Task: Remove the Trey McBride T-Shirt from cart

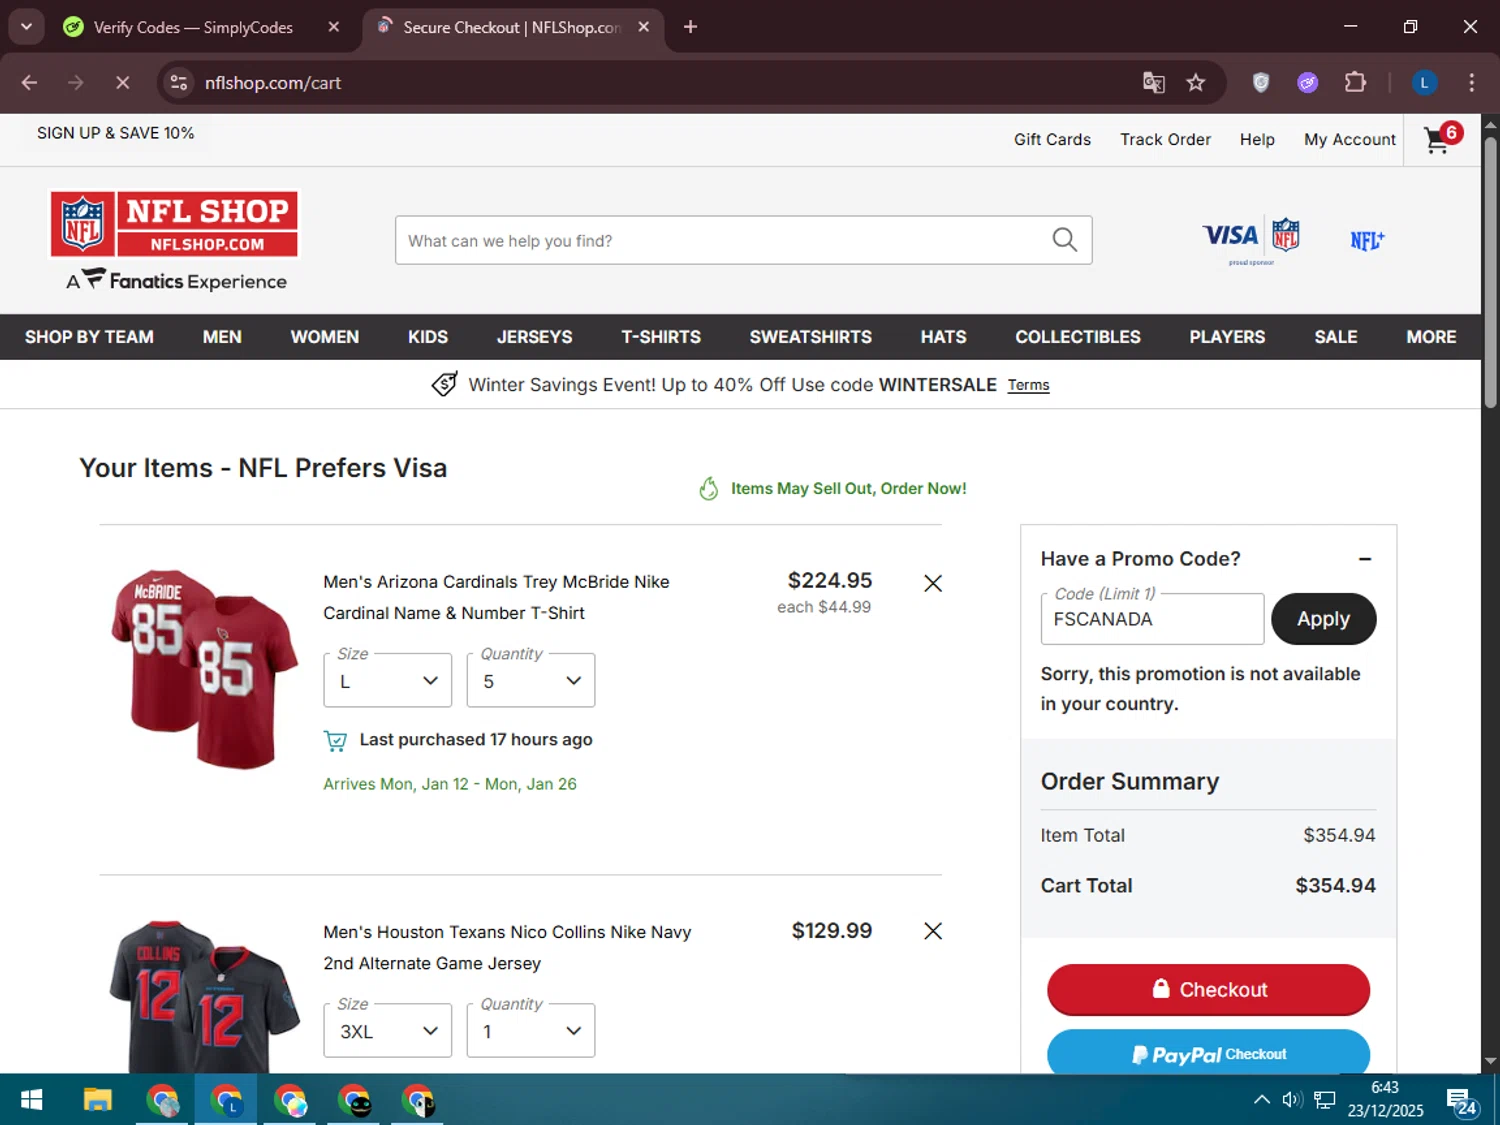Action: point(932,583)
